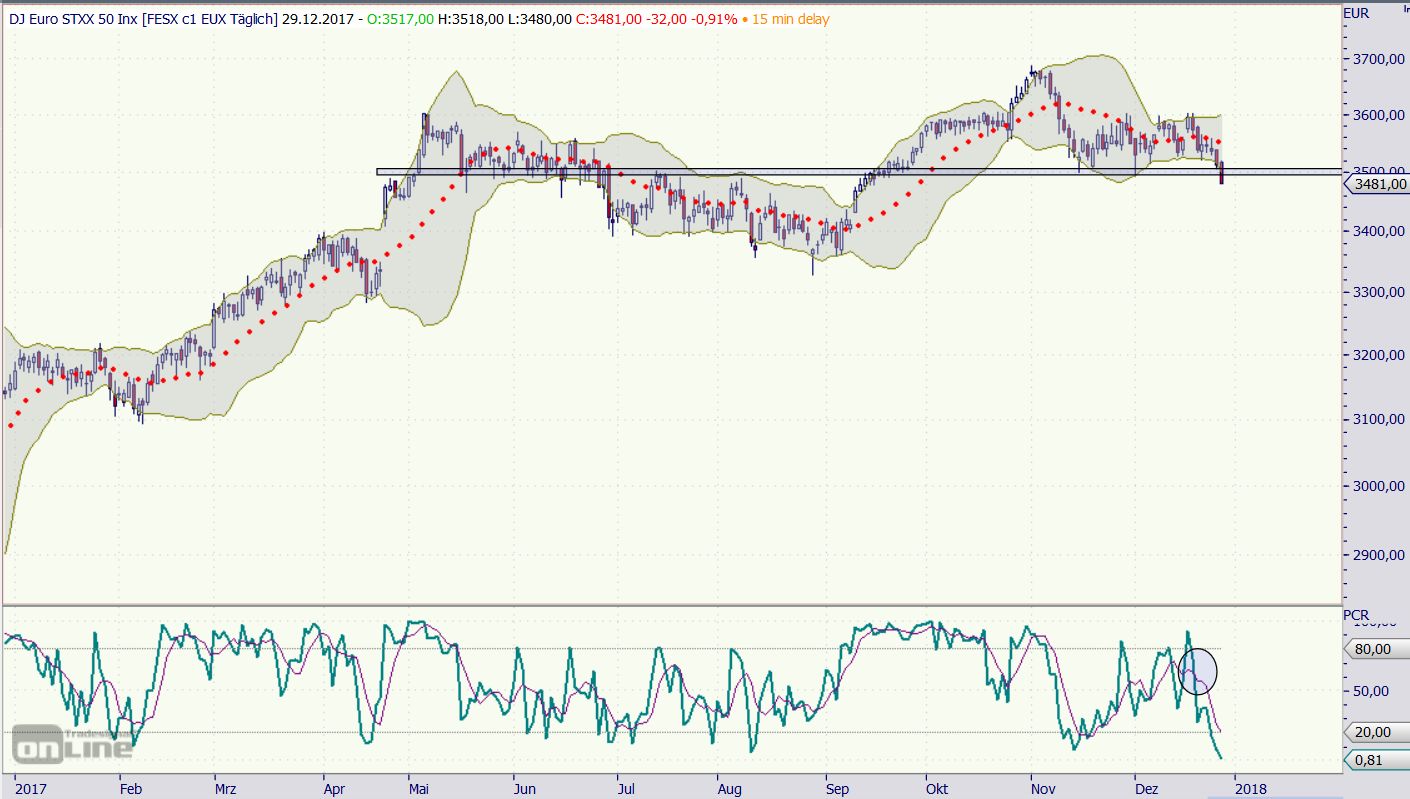Select the circle annotation on the PCR indicator
Image resolution: width=1410 pixels, height=799 pixels.
click(1198, 671)
